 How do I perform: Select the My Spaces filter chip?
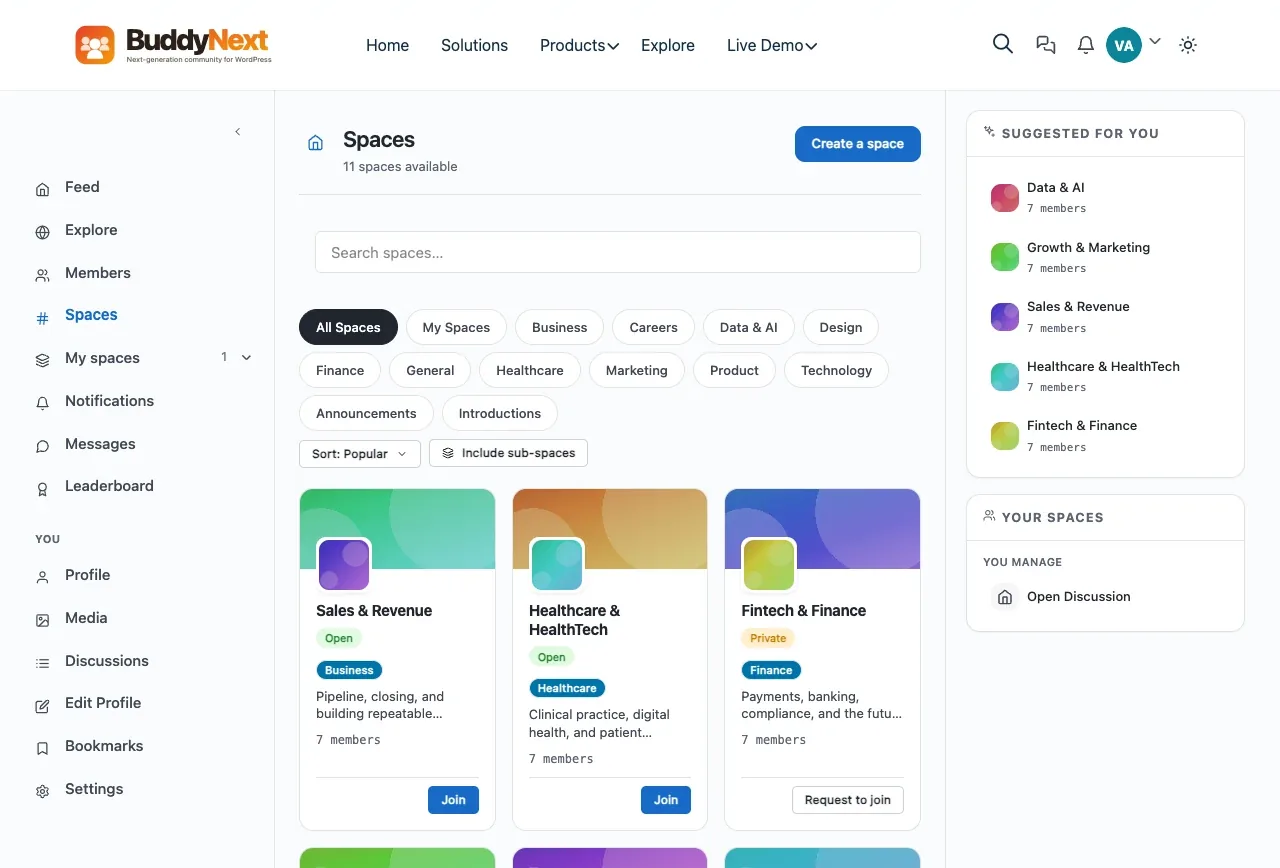[456, 327]
